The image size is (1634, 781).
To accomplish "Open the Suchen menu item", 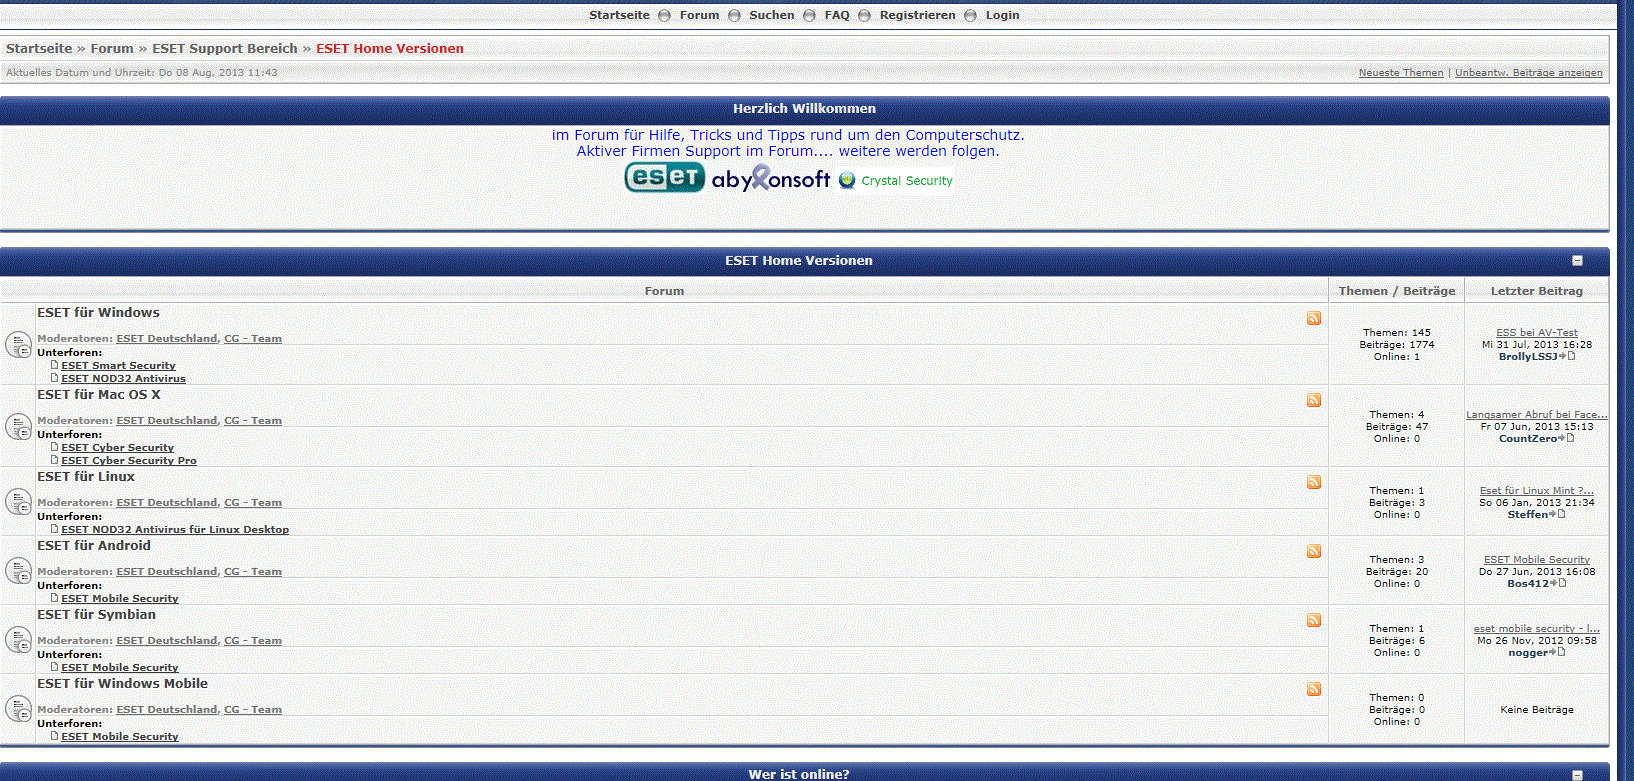I will point(771,15).
